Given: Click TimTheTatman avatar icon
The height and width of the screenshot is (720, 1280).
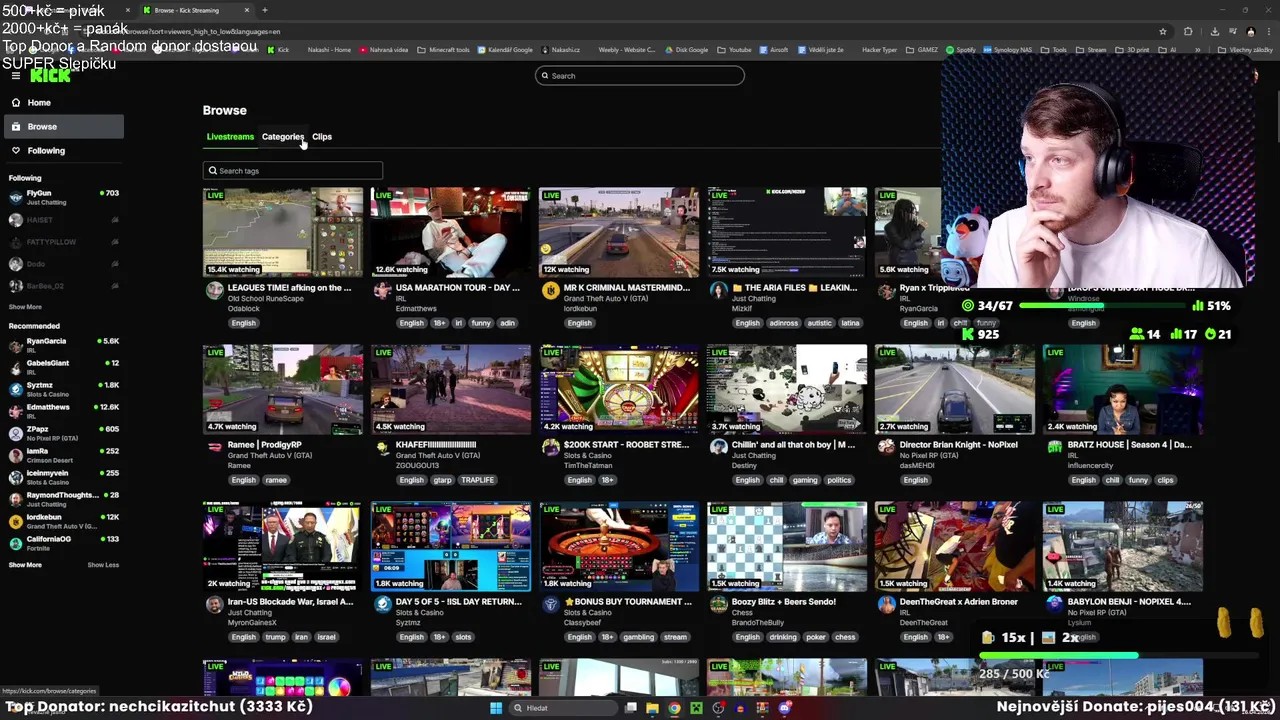Looking at the screenshot, I should [550, 447].
